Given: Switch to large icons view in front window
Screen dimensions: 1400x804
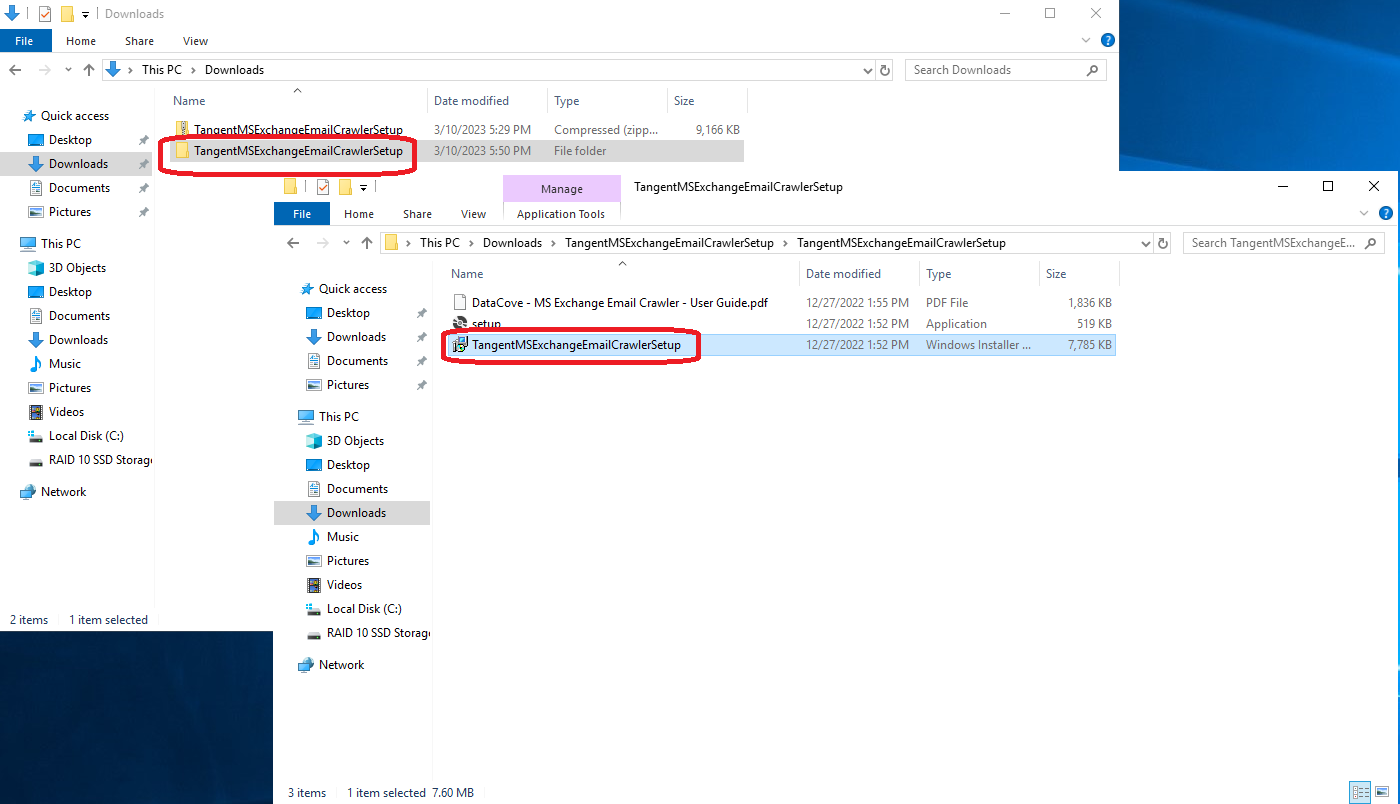Looking at the screenshot, I should (x=1381, y=792).
